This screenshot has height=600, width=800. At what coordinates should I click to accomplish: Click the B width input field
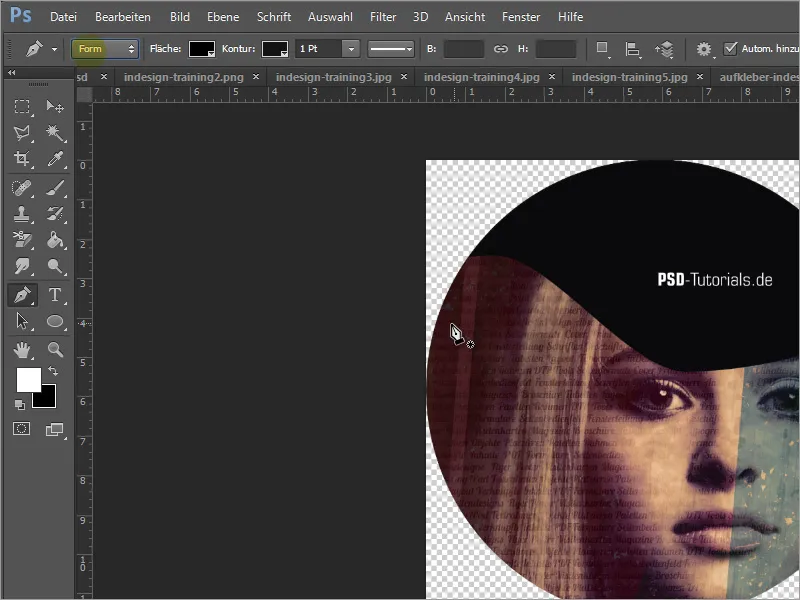(x=464, y=49)
